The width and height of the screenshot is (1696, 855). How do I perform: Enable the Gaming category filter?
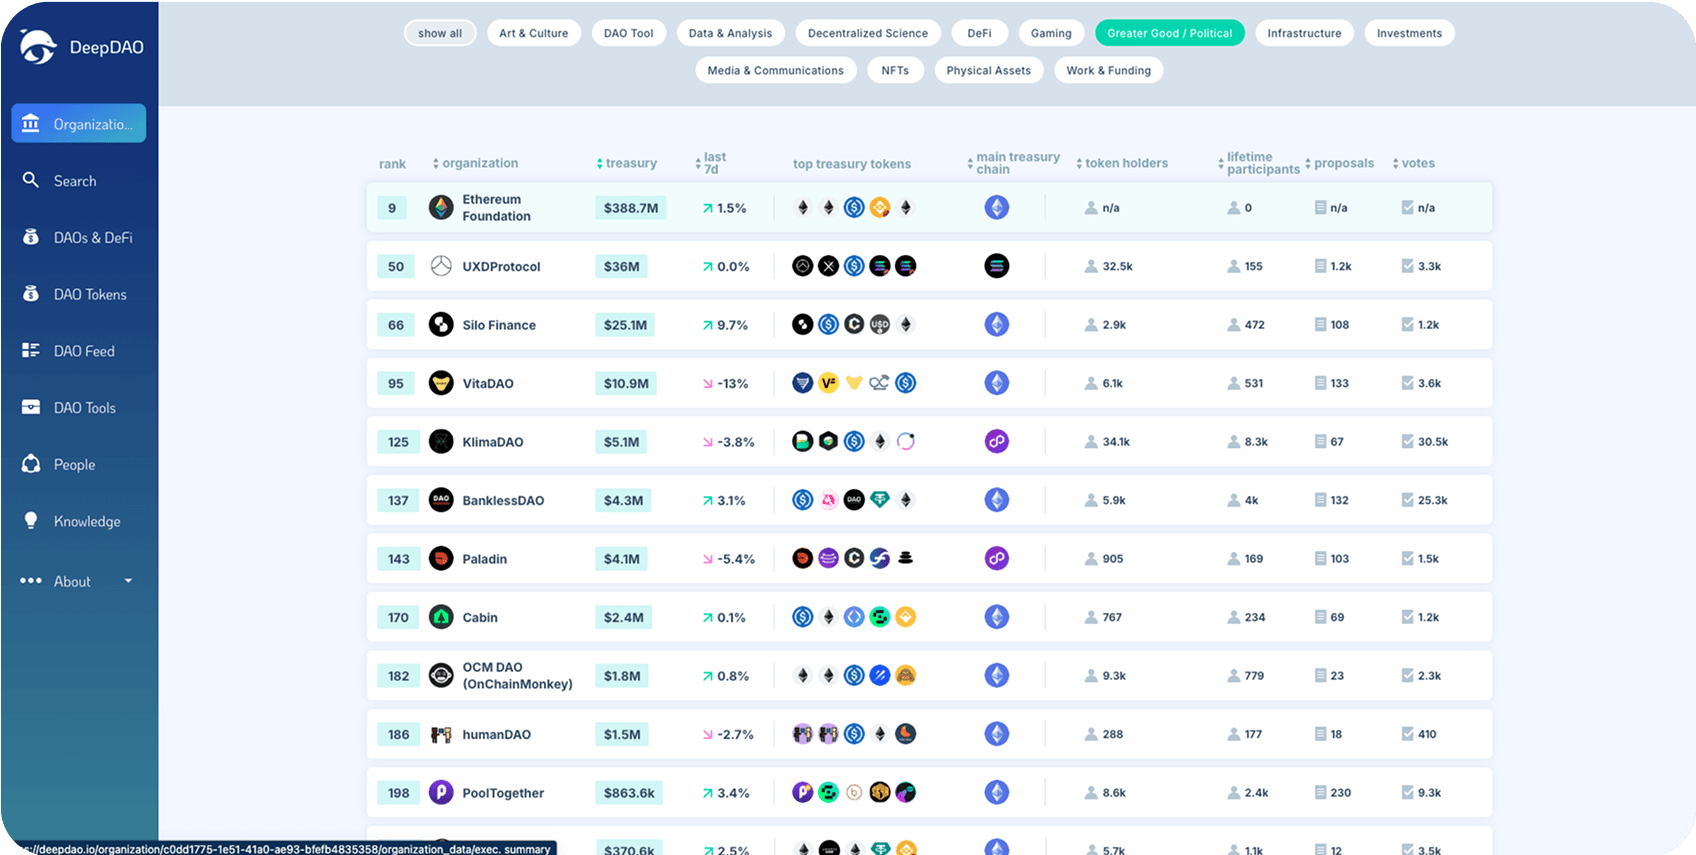pyautogui.click(x=1051, y=33)
